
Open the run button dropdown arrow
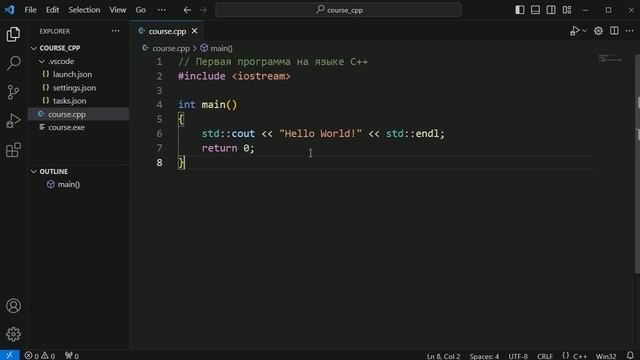(584, 31)
